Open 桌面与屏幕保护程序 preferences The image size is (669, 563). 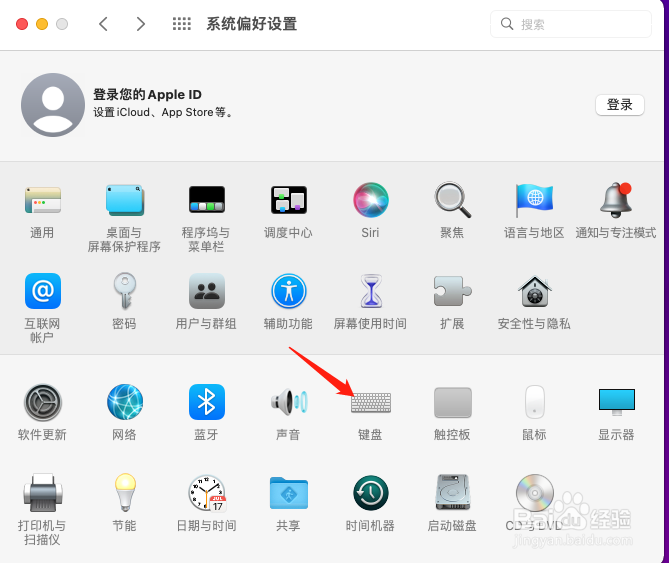pyautogui.click(x=124, y=200)
